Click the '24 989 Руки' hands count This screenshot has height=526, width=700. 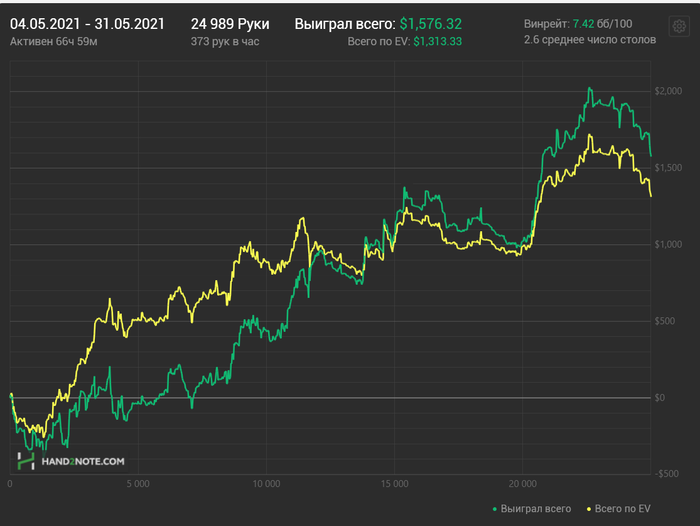(x=230, y=24)
